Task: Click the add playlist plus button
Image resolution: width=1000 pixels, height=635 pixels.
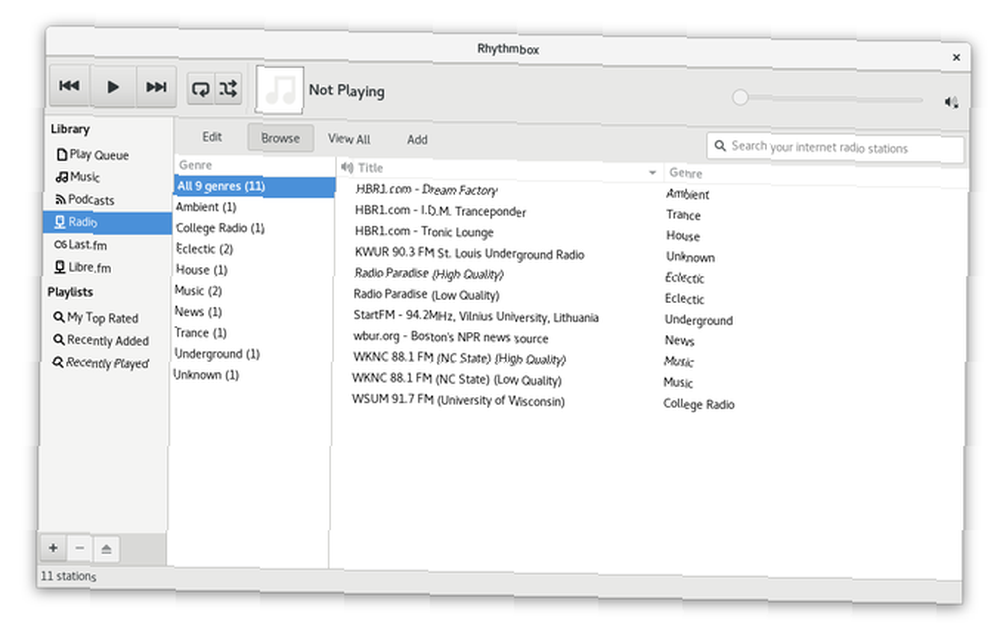Action: pyautogui.click(x=53, y=548)
